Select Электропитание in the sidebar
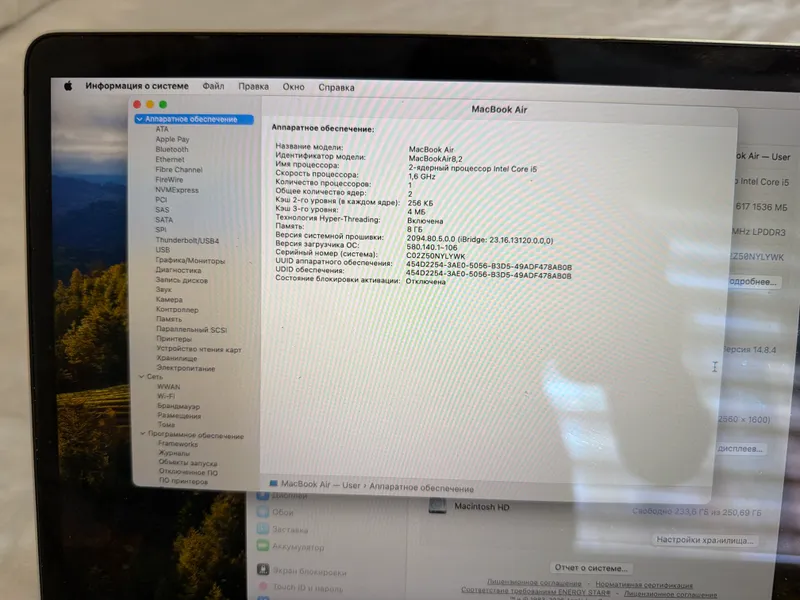 click(186, 368)
